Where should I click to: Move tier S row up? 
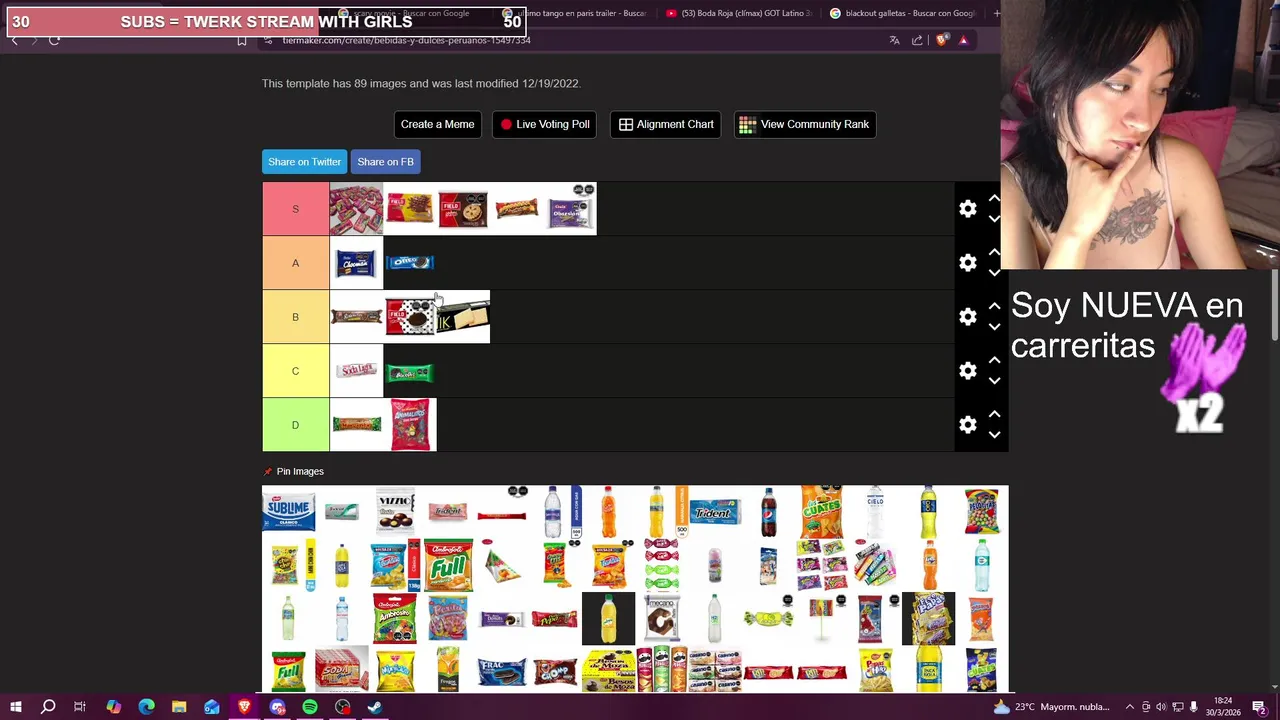[994, 199]
